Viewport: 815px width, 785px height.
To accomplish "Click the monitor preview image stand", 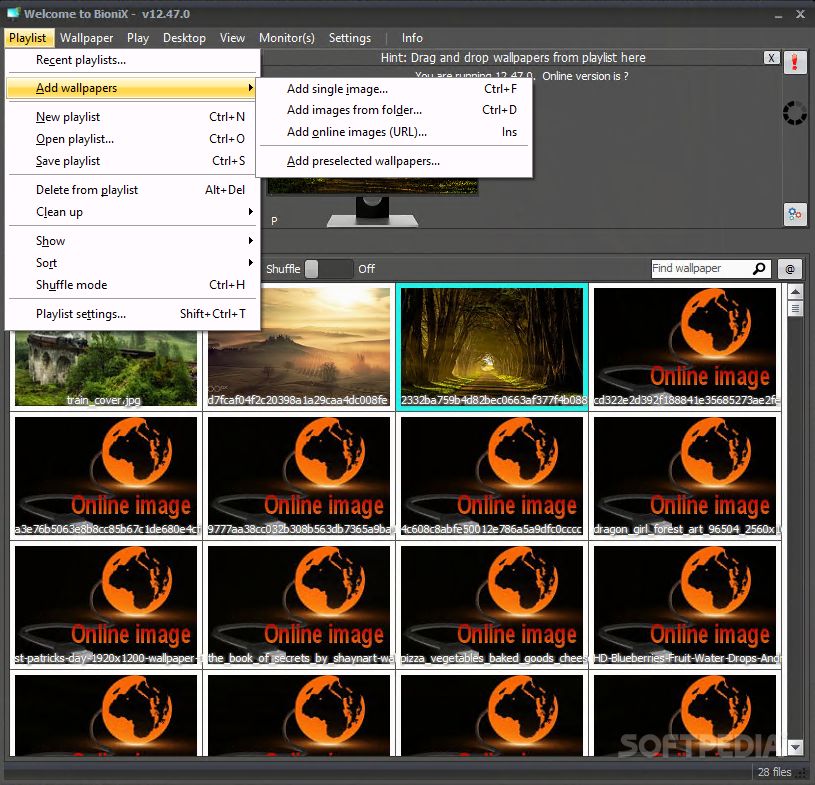I will (372, 212).
